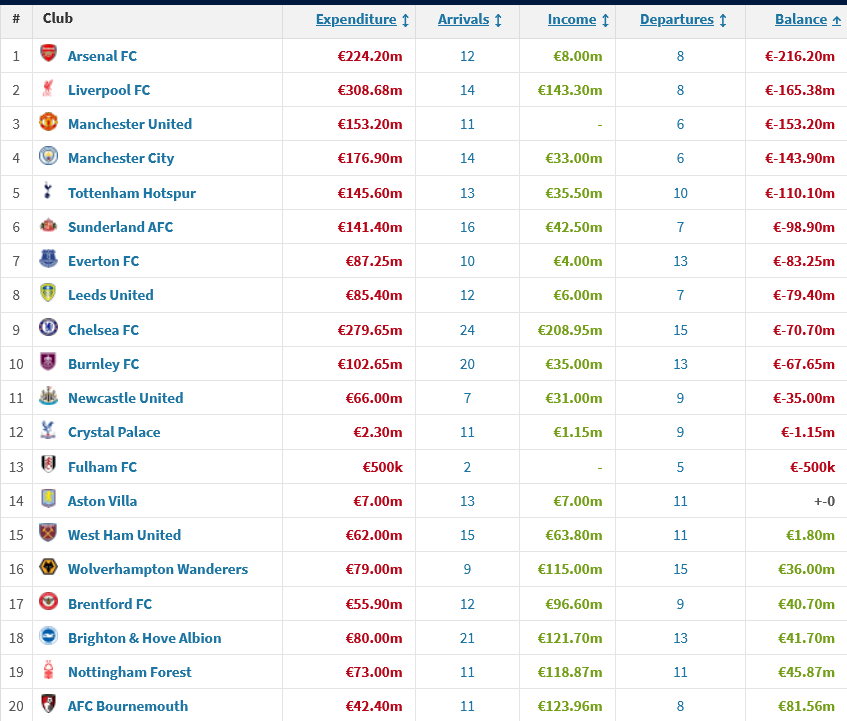Click the Fulham FC club crest

(48, 464)
